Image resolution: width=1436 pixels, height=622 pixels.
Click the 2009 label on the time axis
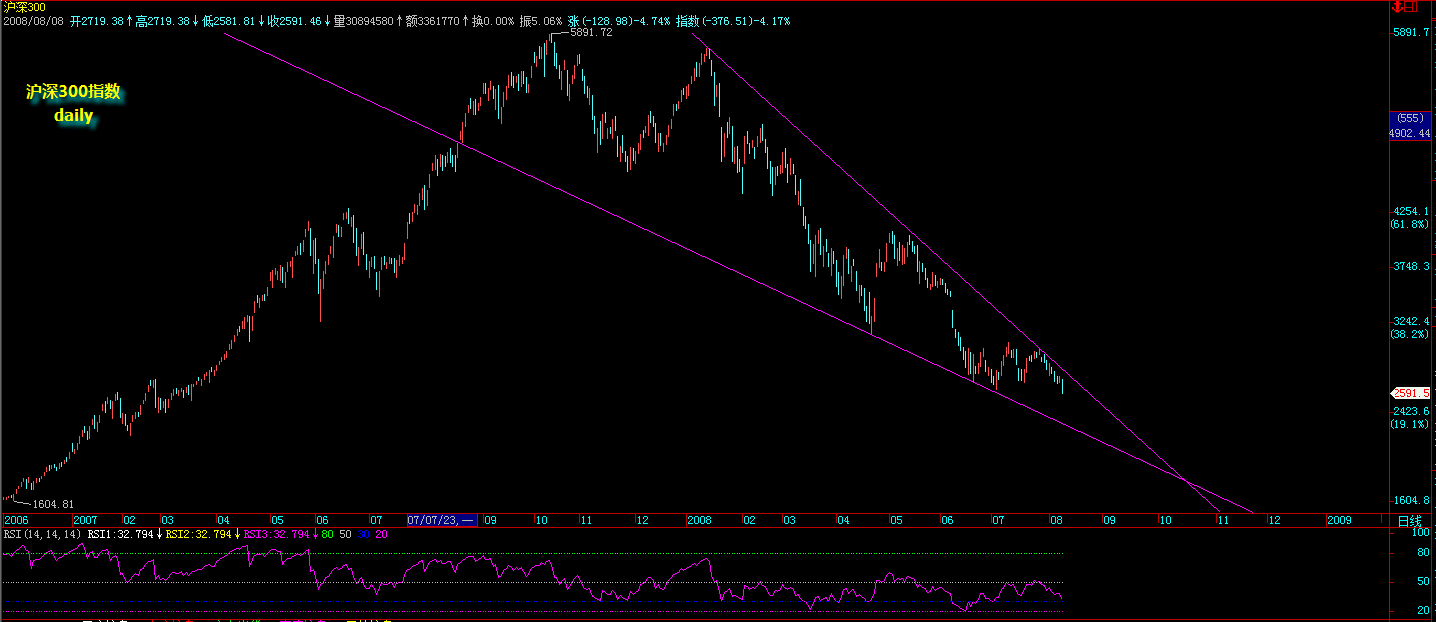(x=1339, y=521)
